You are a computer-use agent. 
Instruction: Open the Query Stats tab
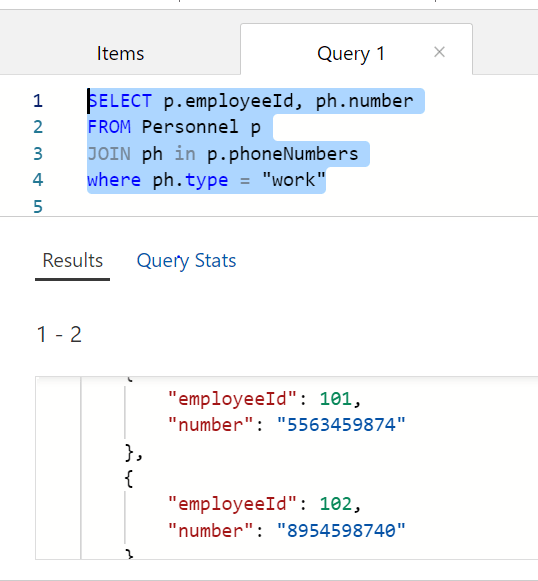186,260
